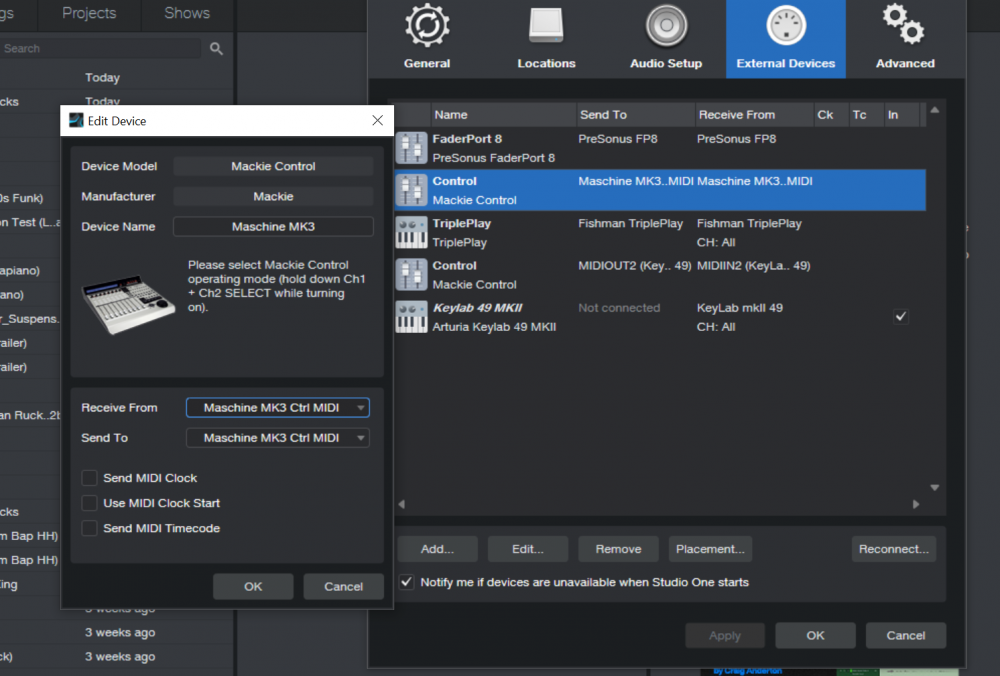Enable Use MIDI Clock Start checkbox
Image resolution: width=1000 pixels, height=676 pixels.
point(89,503)
